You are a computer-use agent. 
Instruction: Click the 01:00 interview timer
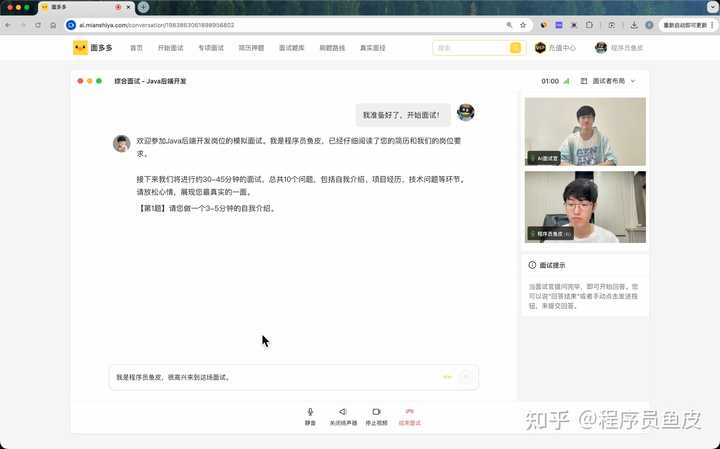[x=550, y=81]
